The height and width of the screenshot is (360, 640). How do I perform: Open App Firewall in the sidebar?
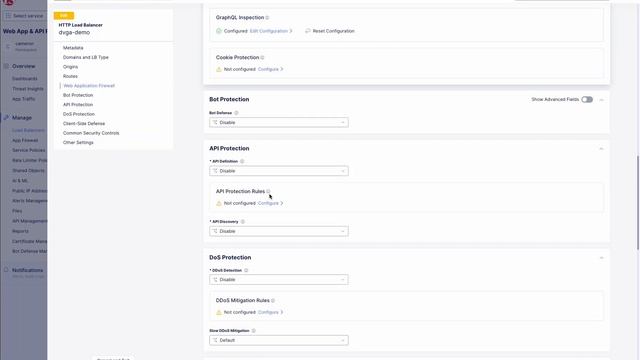click(x=25, y=140)
